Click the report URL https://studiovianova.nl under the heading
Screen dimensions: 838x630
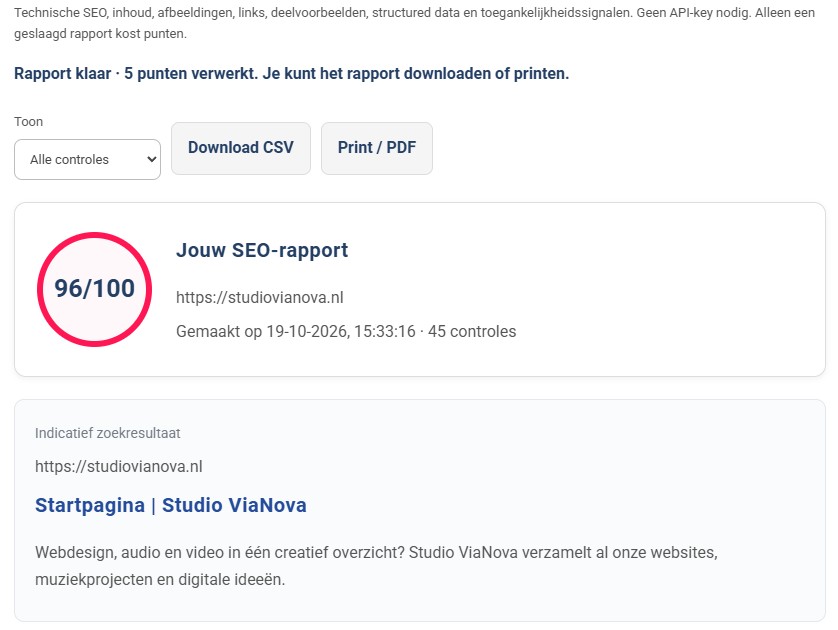click(260, 297)
